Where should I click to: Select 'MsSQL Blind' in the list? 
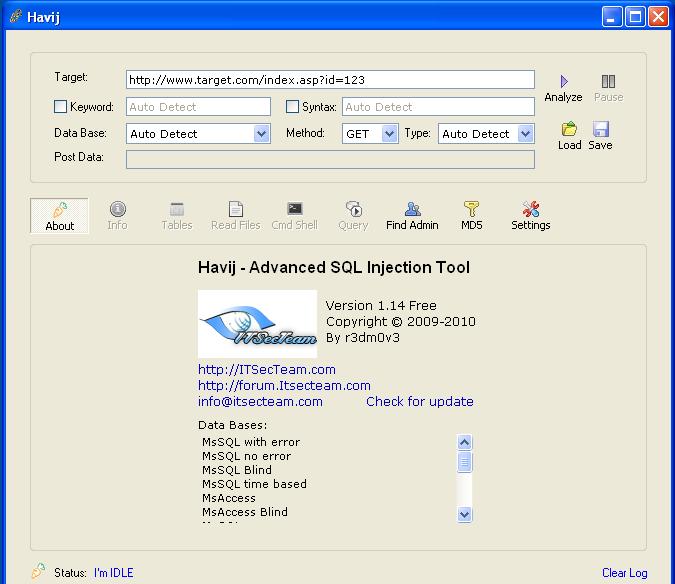click(x=237, y=470)
